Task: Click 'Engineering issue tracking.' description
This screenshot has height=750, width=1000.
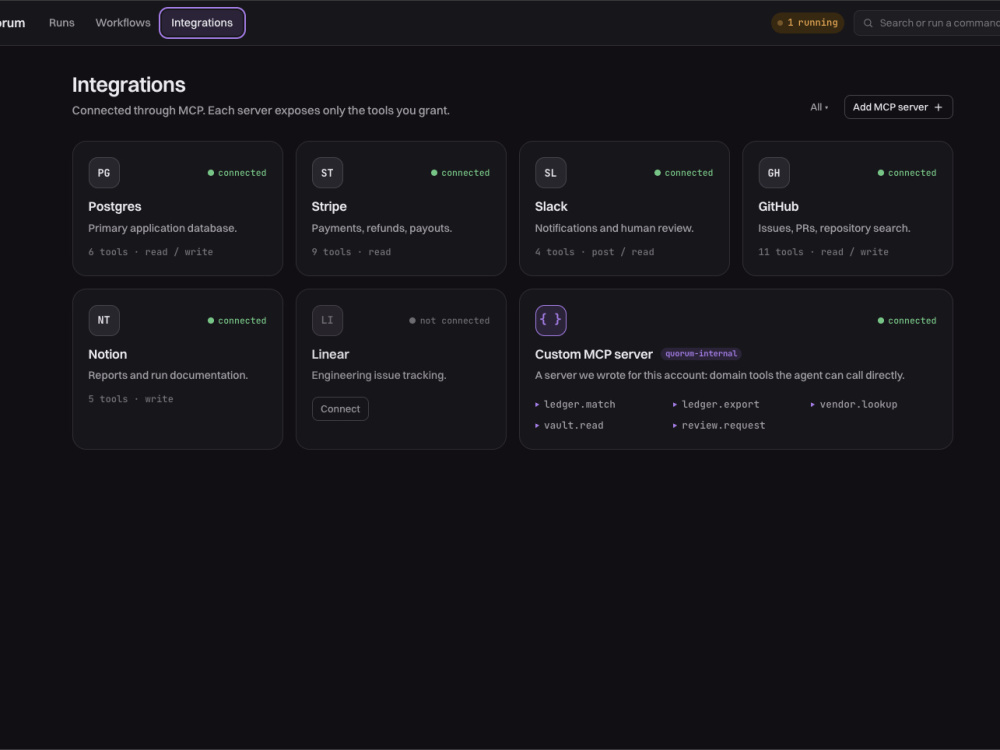Action: tap(379, 375)
